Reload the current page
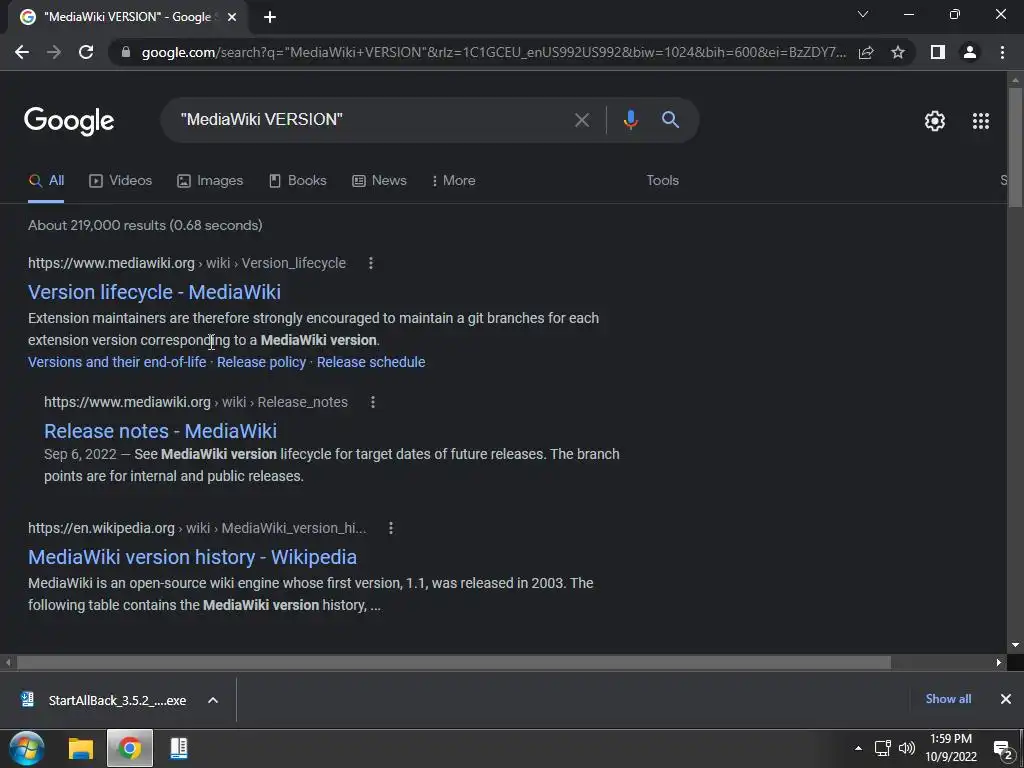1024x768 pixels. pyautogui.click(x=86, y=52)
